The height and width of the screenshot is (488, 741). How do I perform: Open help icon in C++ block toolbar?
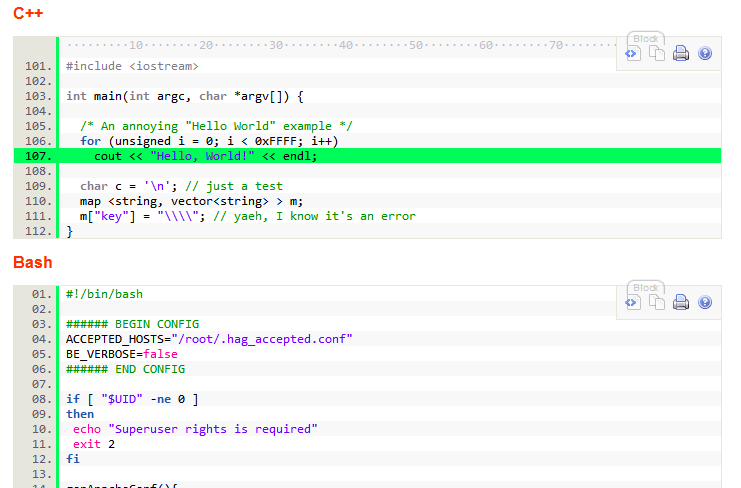705,54
